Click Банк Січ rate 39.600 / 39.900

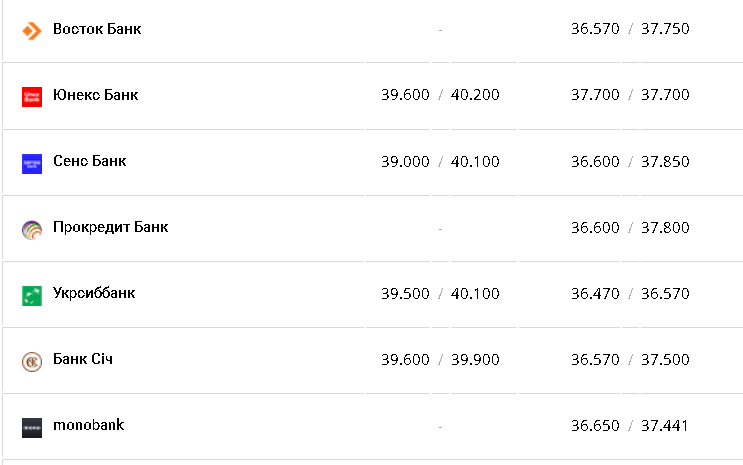pyautogui.click(x=440, y=359)
